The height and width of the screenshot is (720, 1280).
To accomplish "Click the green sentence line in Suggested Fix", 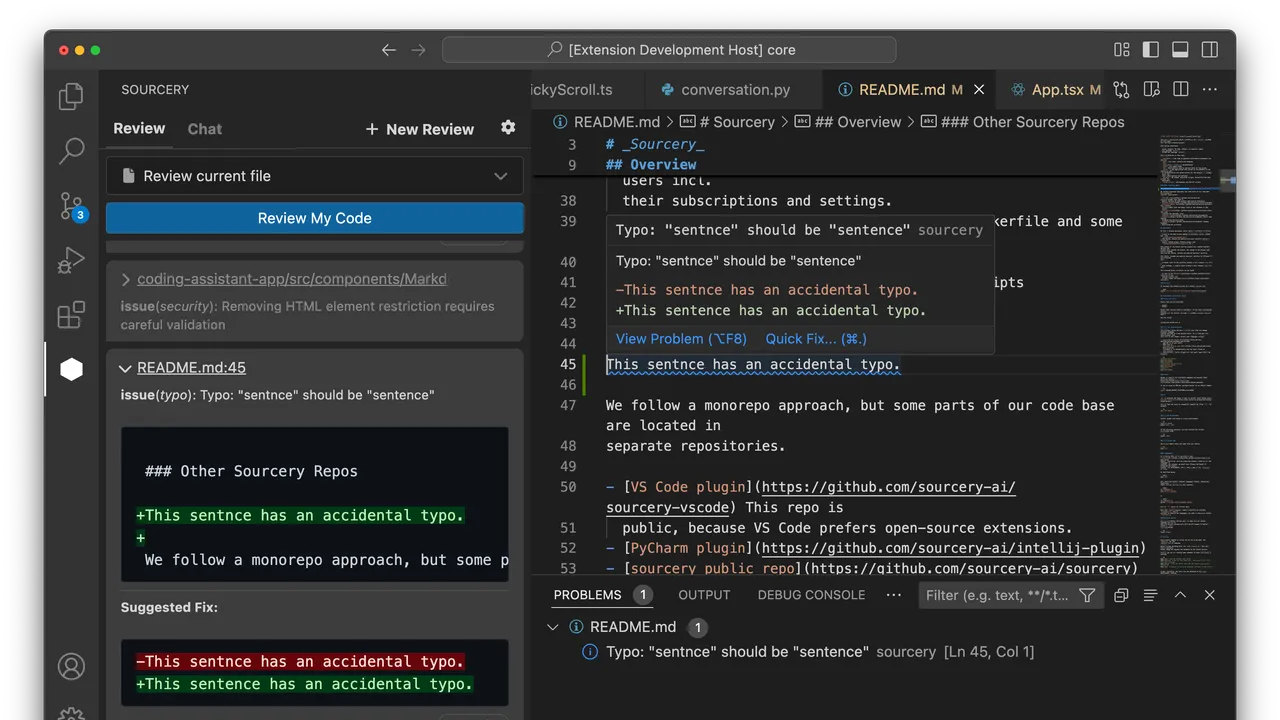I will coord(304,684).
